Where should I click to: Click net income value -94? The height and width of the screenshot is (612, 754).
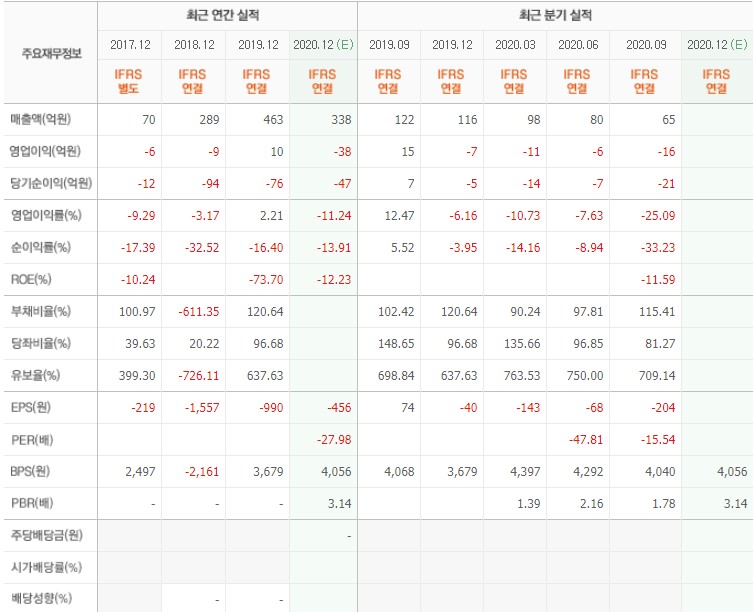pyautogui.click(x=210, y=184)
